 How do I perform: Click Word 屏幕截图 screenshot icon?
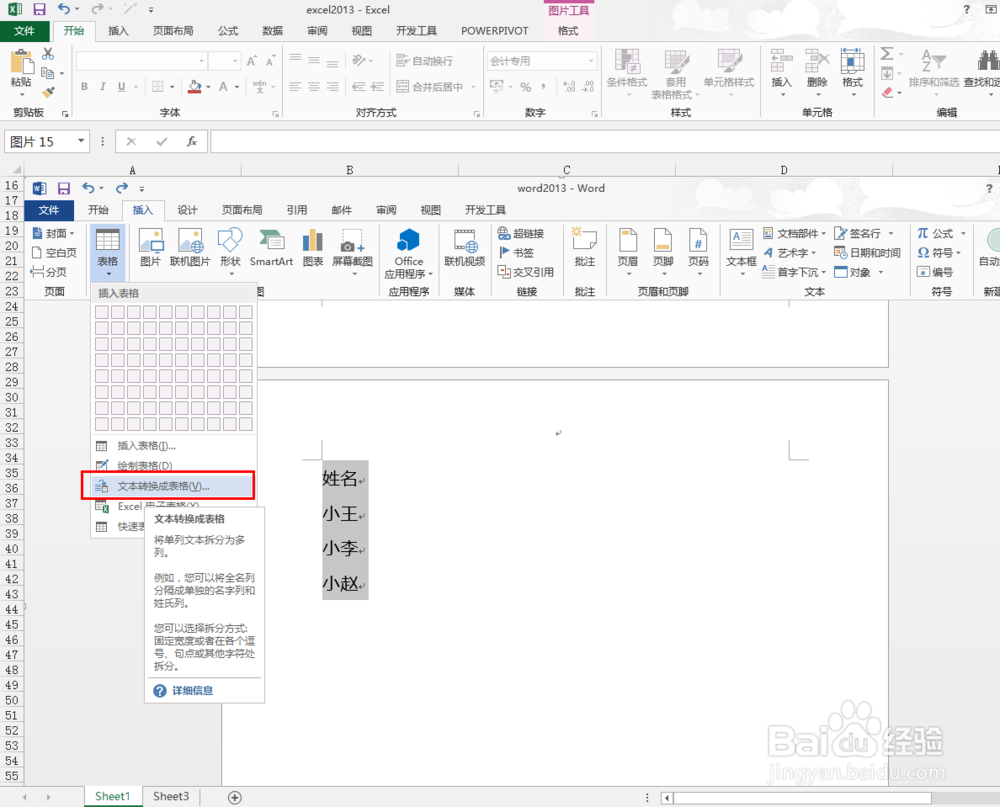coord(352,241)
